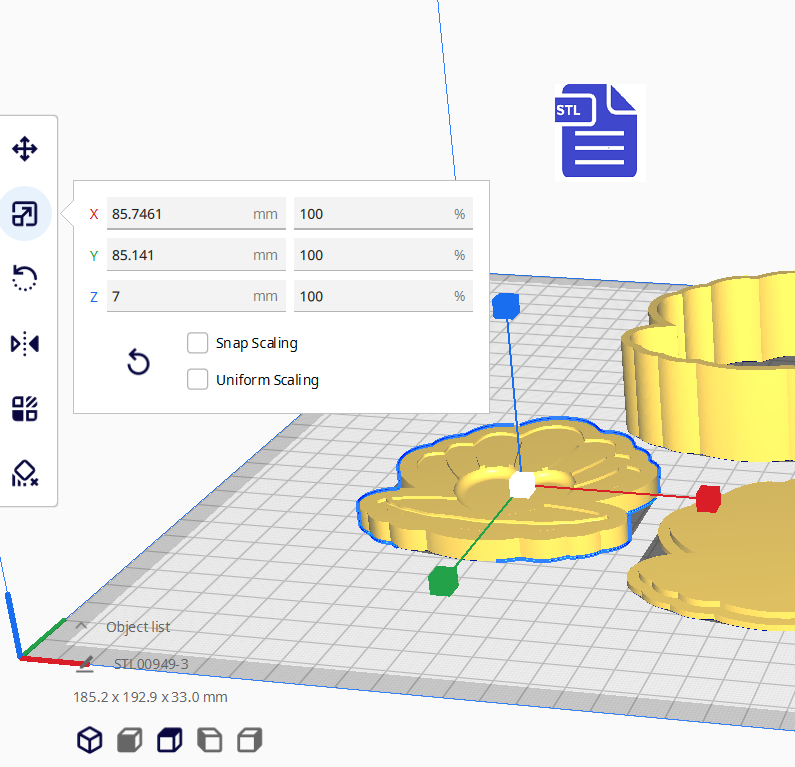The height and width of the screenshot is (767, 795).
Task: Select STL 00949-3 in the object list
Action: [x=150, y=663]
